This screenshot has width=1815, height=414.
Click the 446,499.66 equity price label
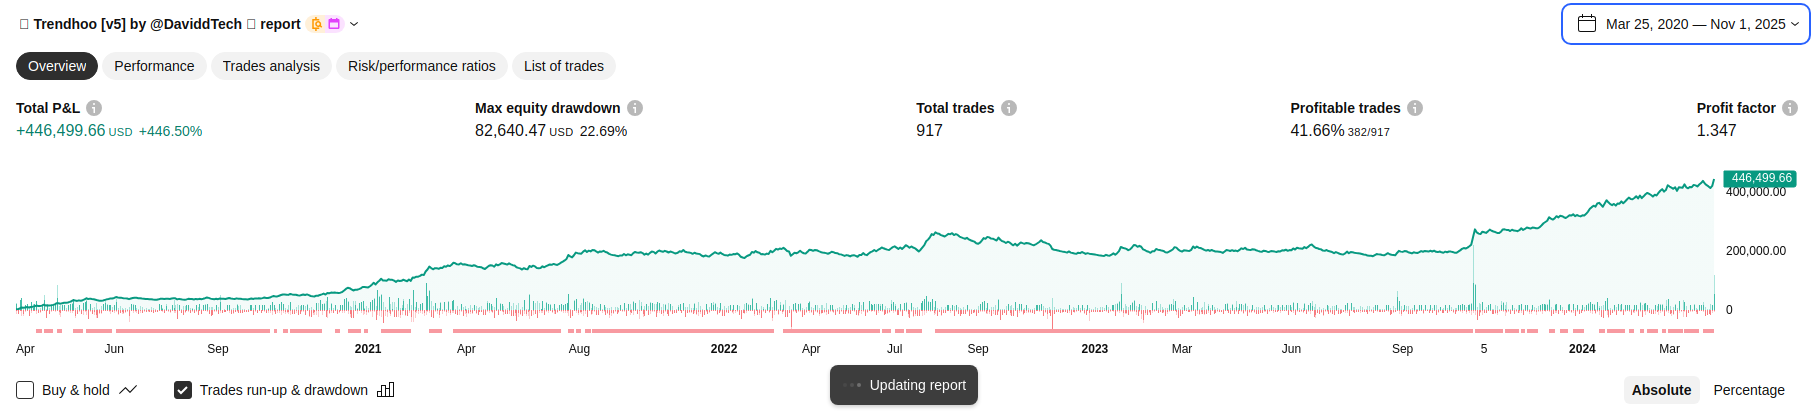[1760, 178]
